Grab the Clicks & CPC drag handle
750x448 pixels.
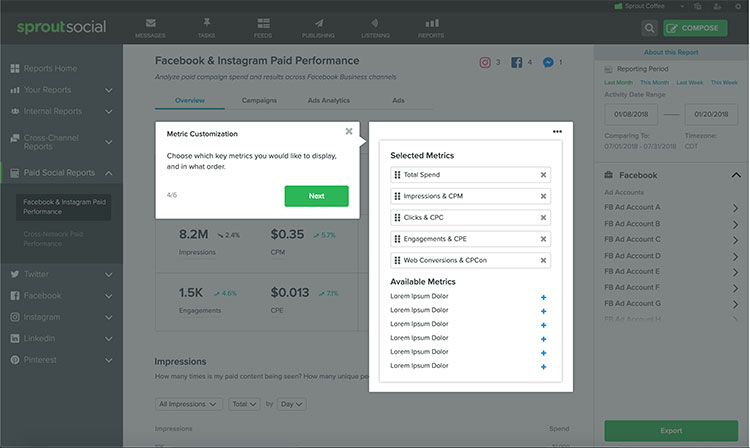tap(397, 218)
